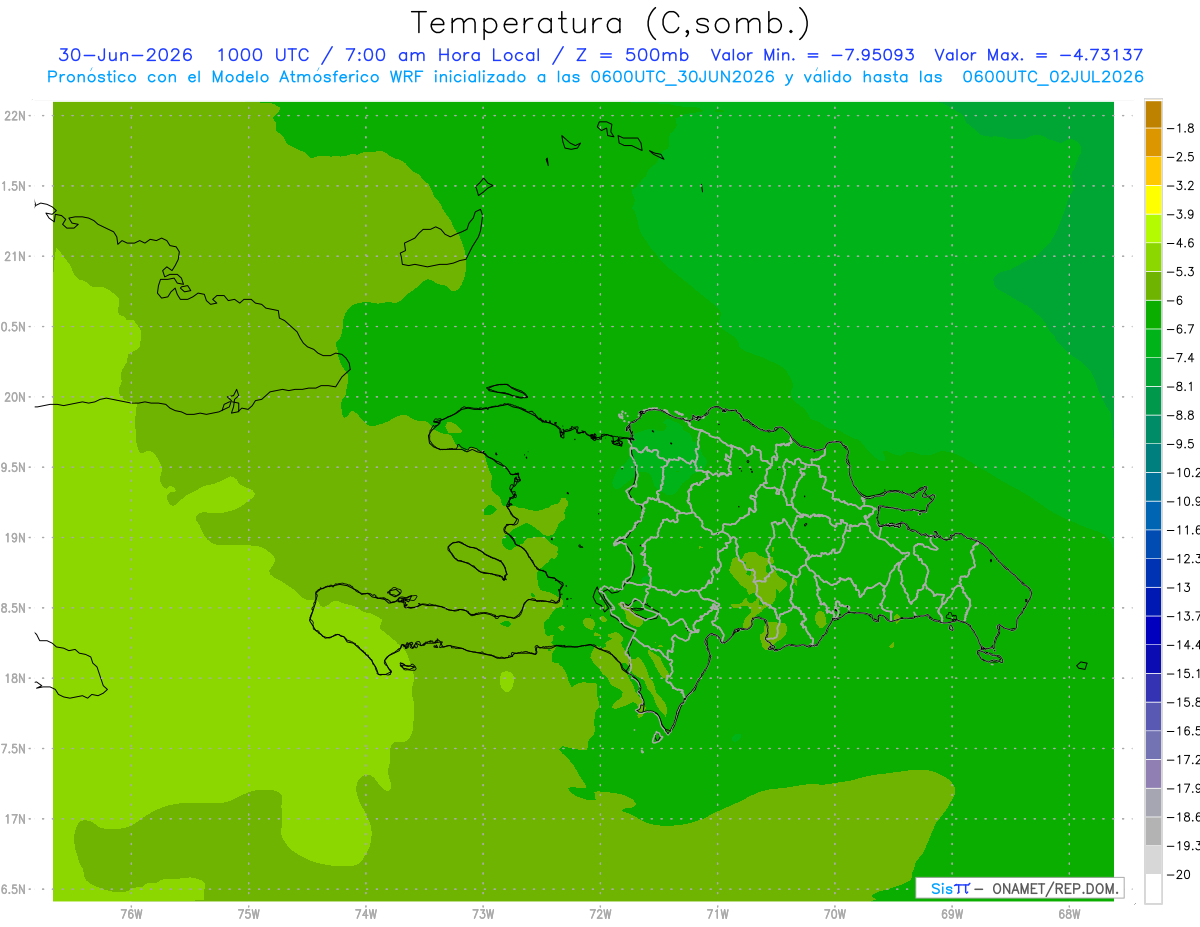Viewport: 1200px width, 927px height.
Task: Click the "-13" colorbar label
Action: [x=1179, y=586]
